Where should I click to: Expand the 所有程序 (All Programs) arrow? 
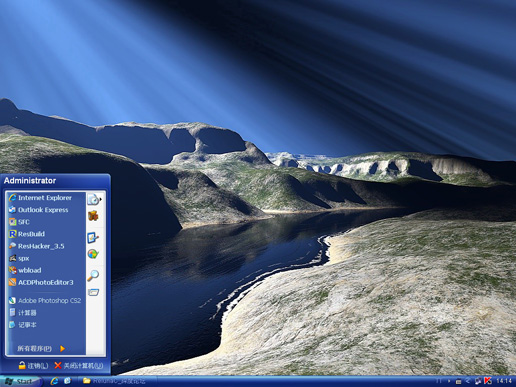(62, 349)
